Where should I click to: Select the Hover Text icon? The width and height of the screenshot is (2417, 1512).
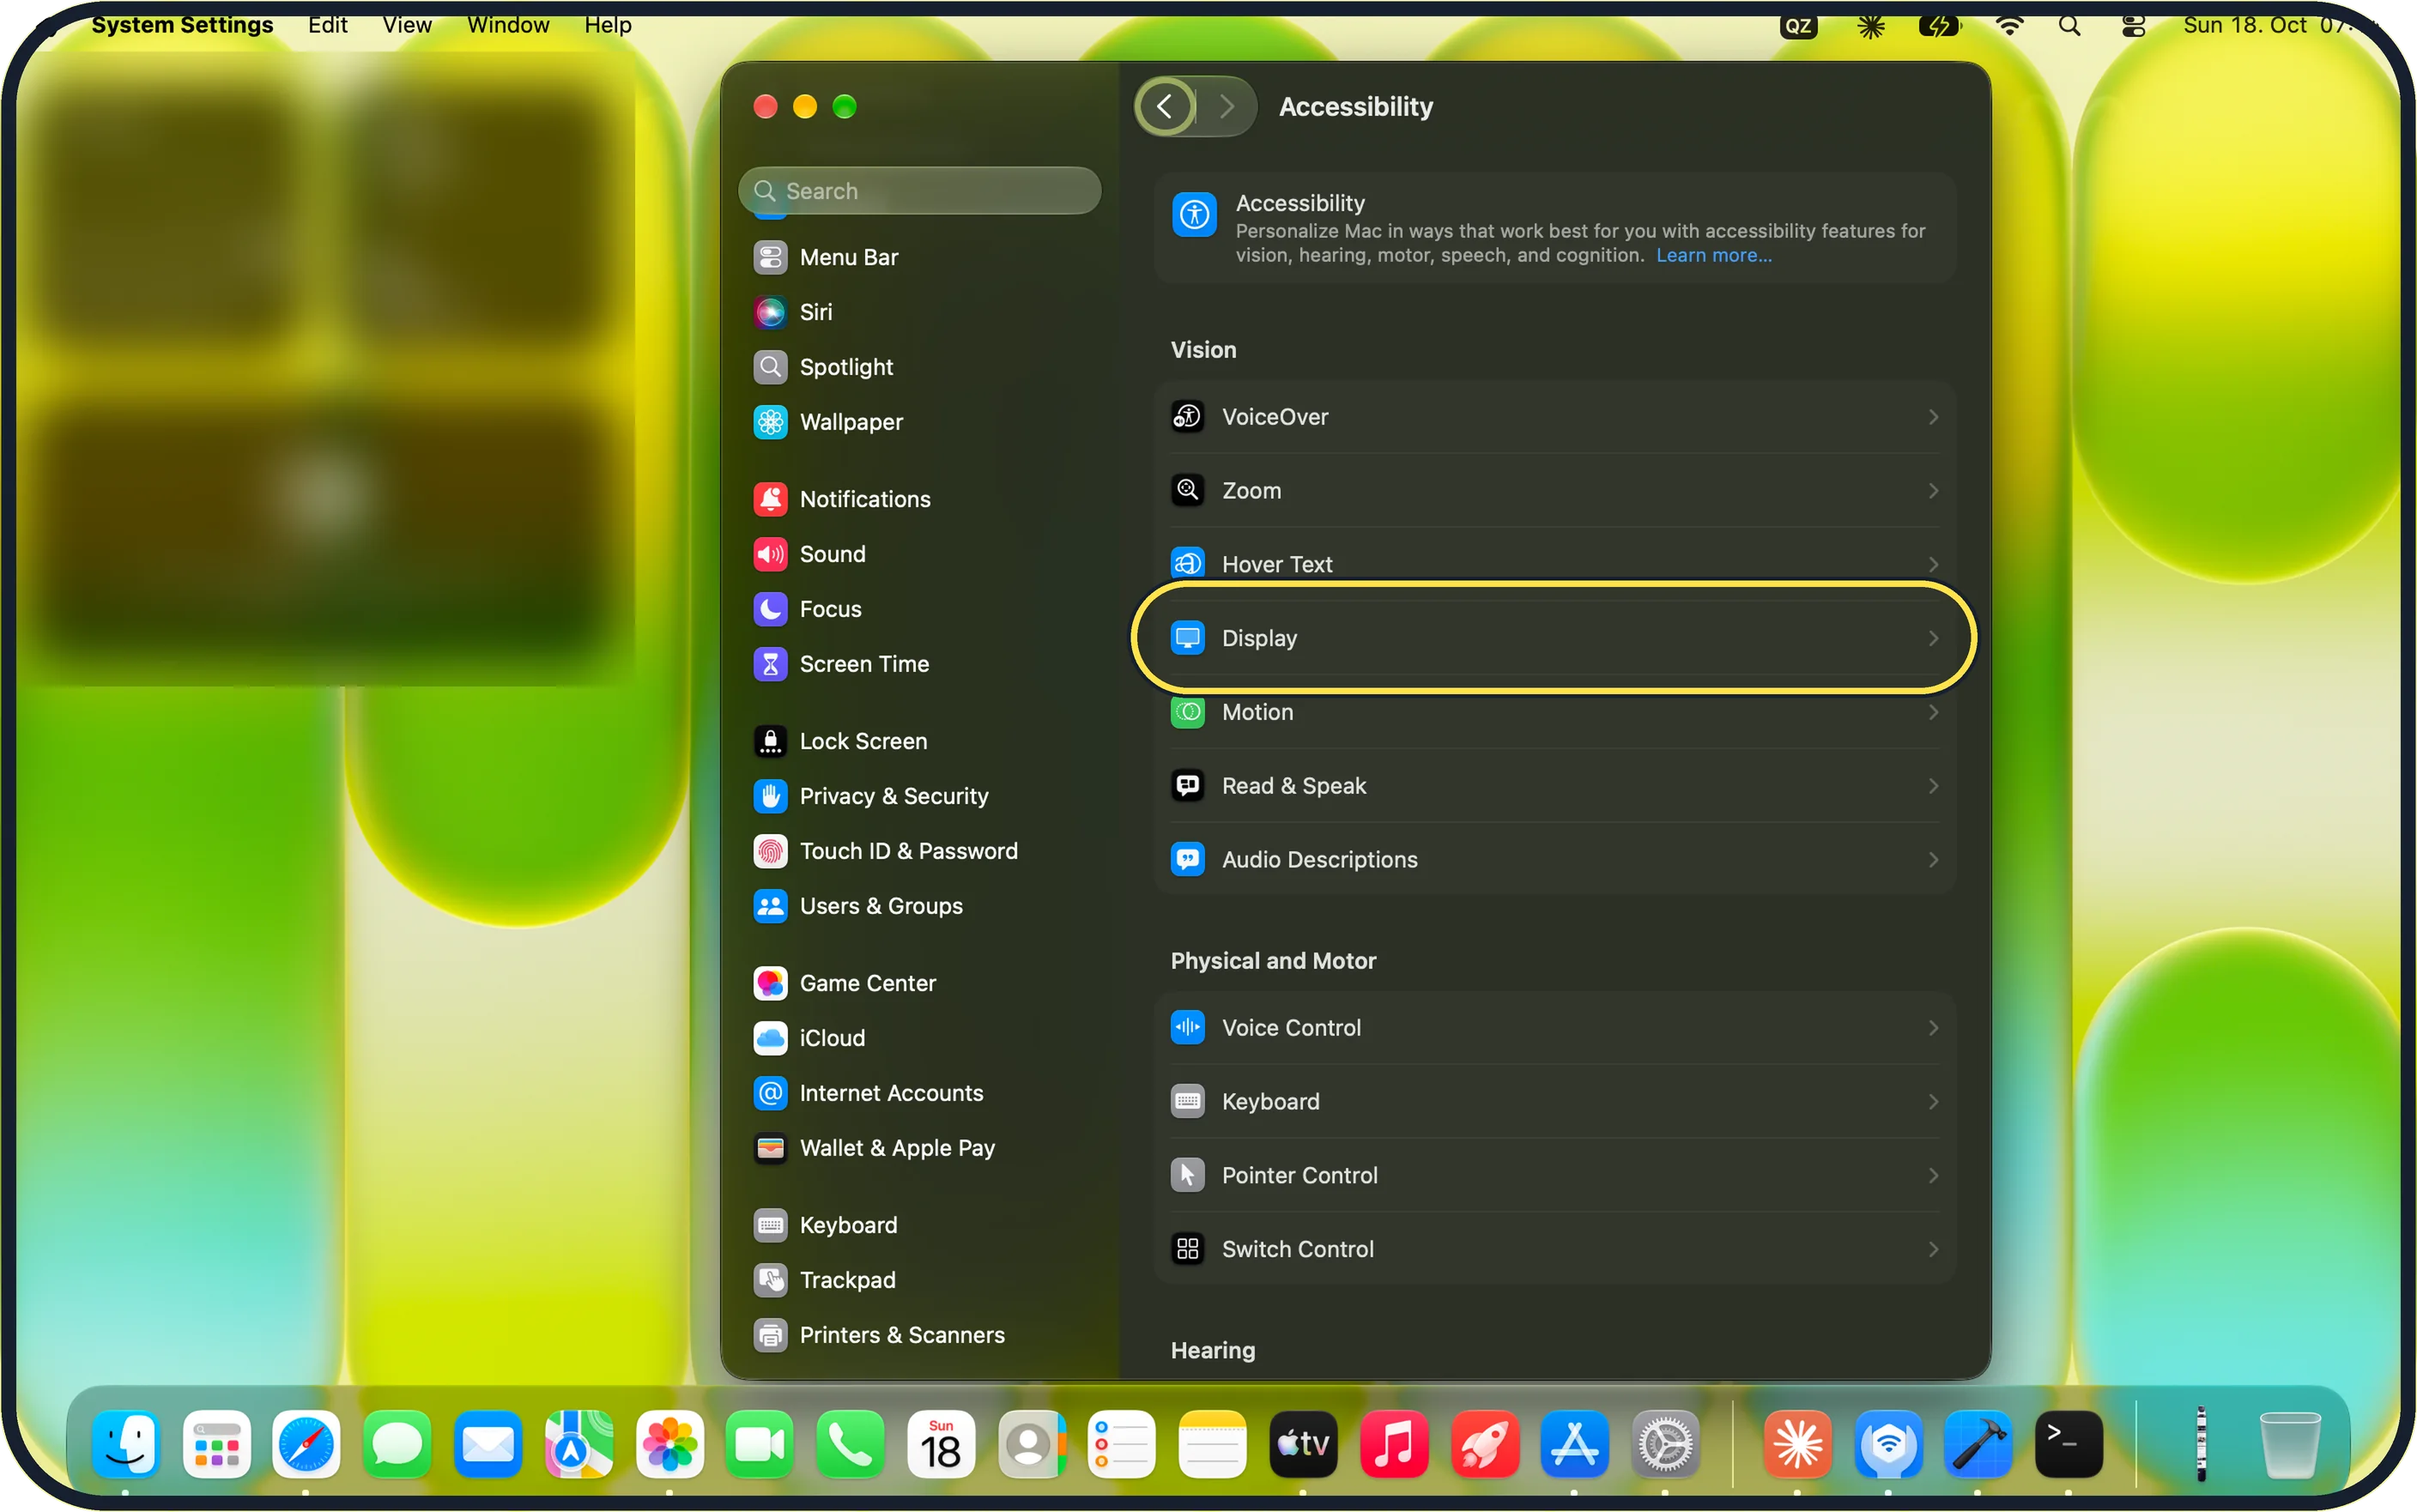tap(1187, 563)
